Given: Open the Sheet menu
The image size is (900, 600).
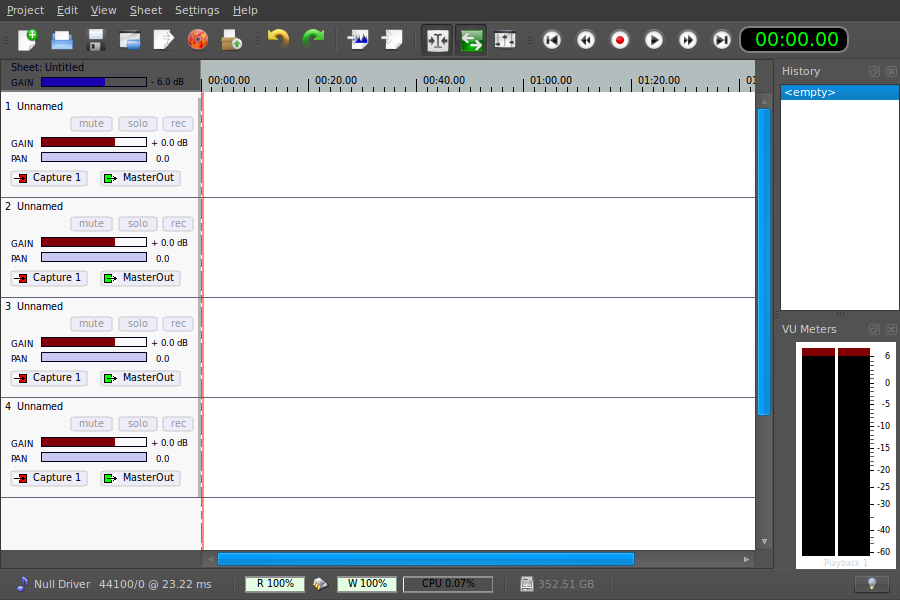Looking at the screenshot, I should tap(145, 10).
